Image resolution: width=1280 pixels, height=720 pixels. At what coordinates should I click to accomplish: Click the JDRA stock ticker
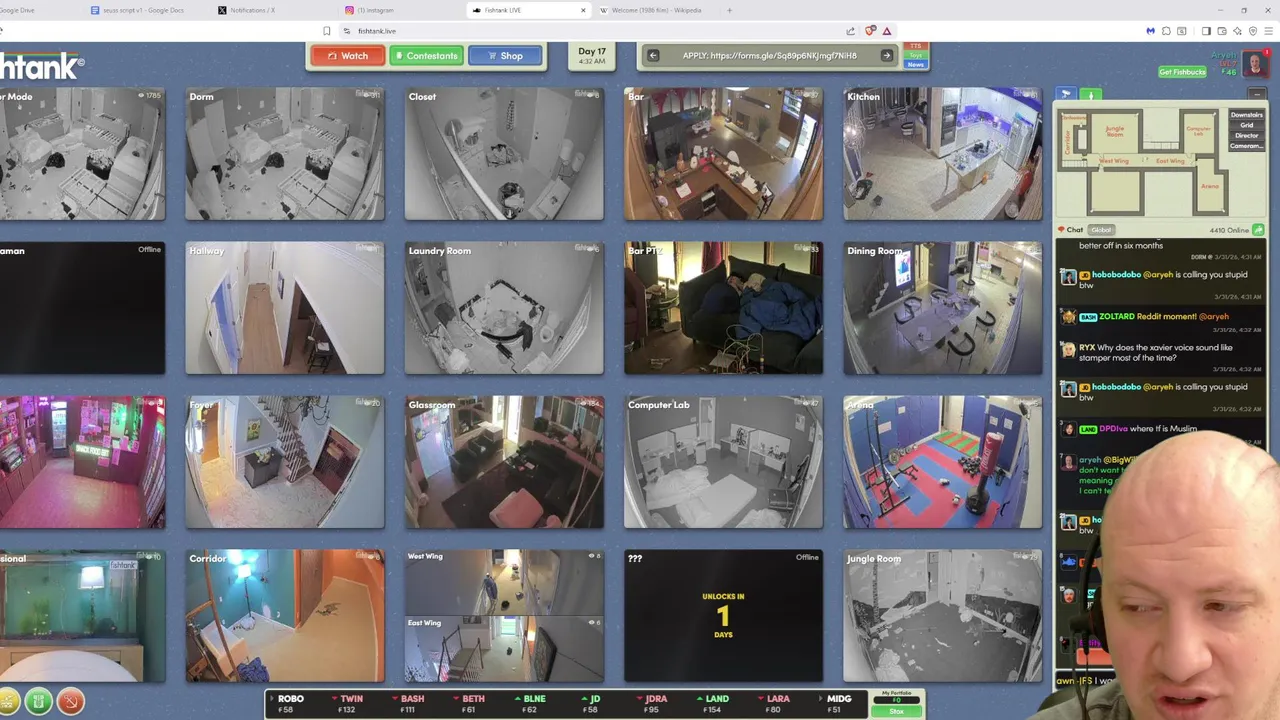click(654, 704)
